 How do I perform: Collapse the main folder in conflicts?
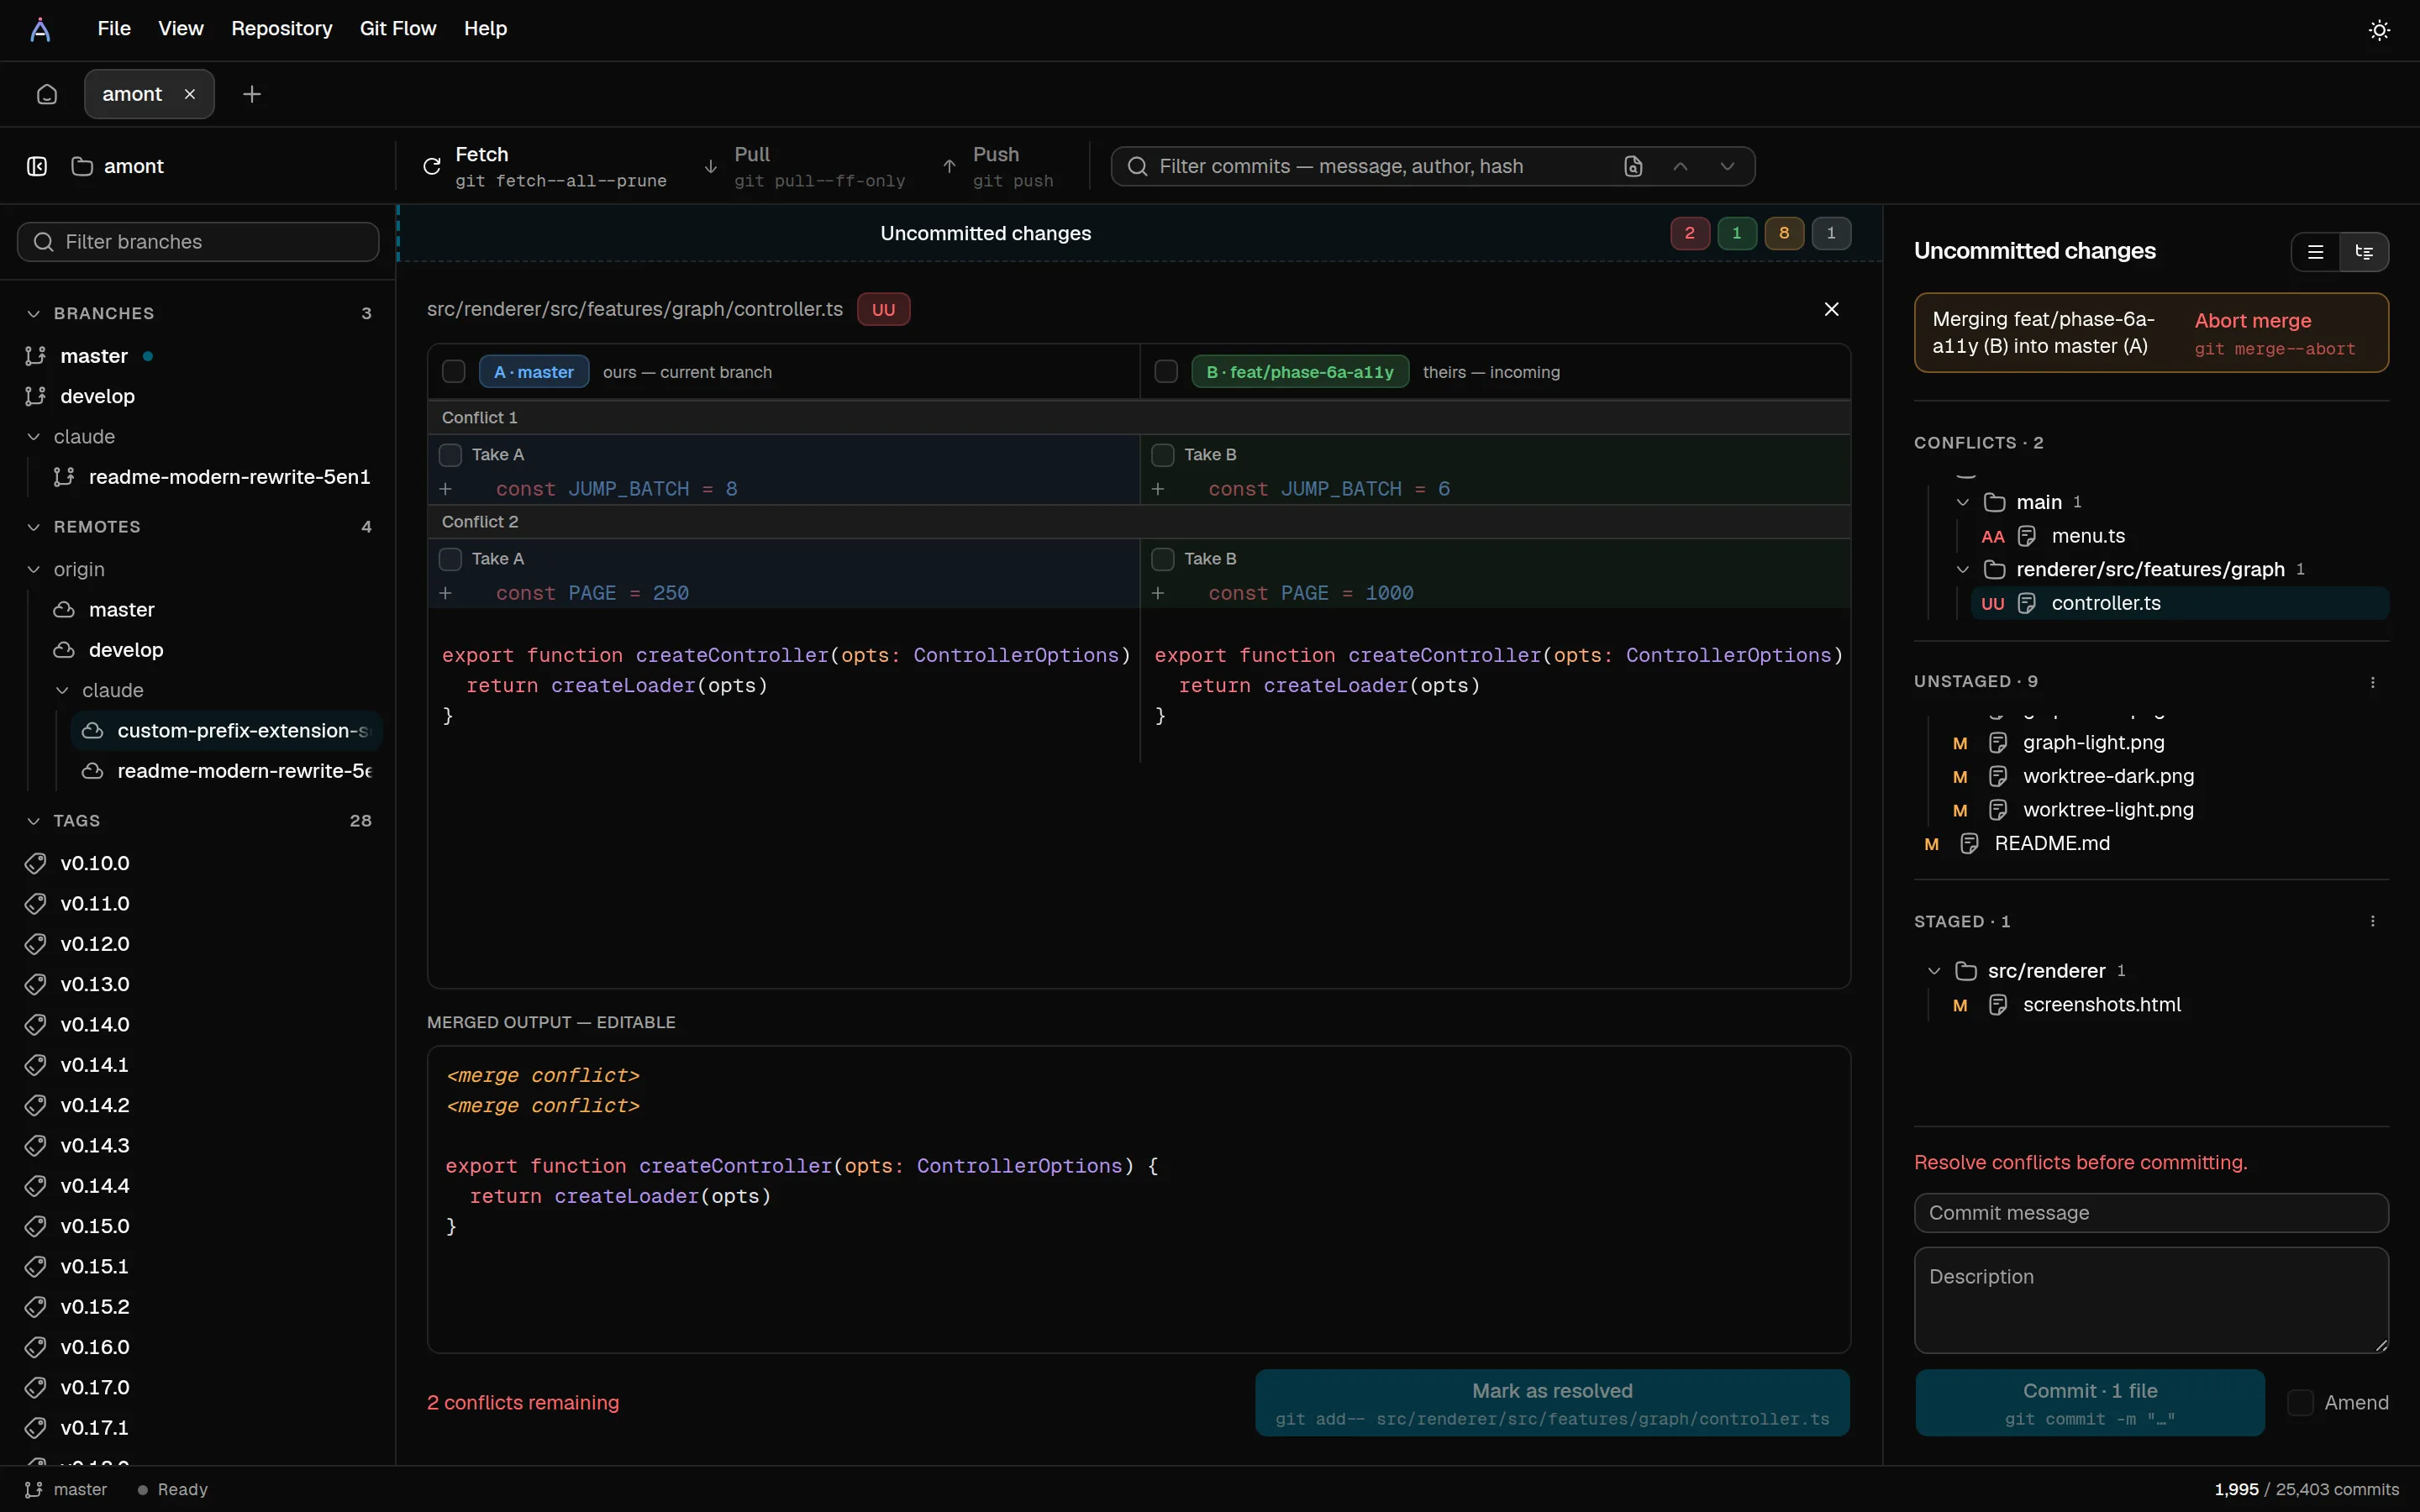coord(1963,502)
